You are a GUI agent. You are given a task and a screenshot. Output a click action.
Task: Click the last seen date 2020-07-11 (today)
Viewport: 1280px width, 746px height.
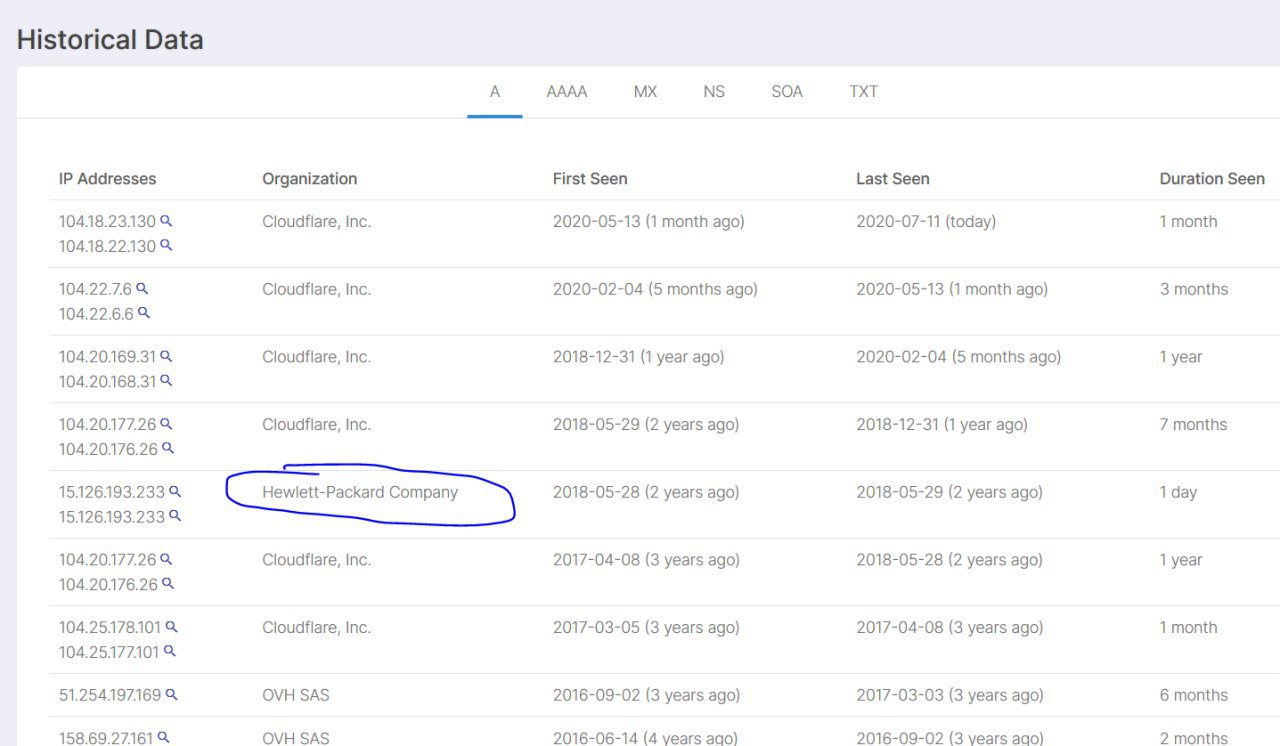click(x=926, y=222)
